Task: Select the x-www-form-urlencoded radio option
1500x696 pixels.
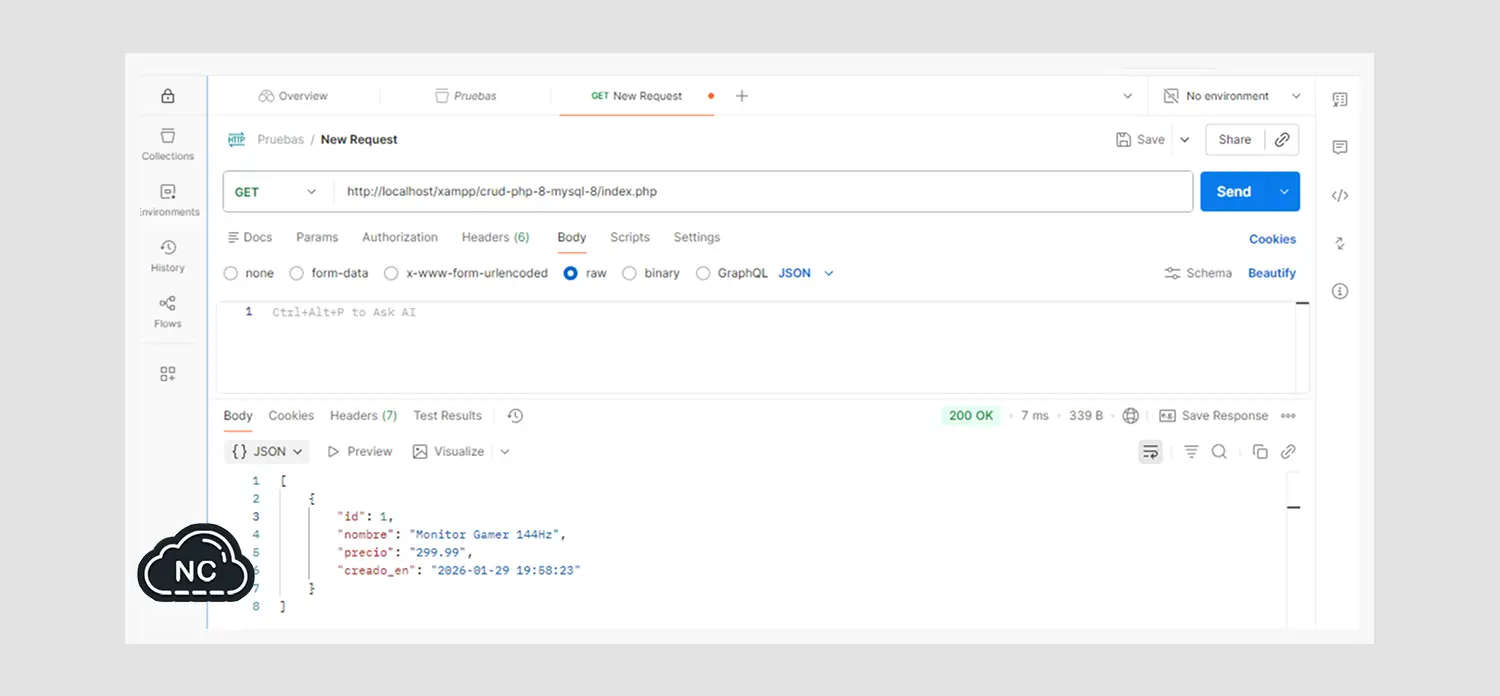Action: pyautogui.click(x=391, y=273)
